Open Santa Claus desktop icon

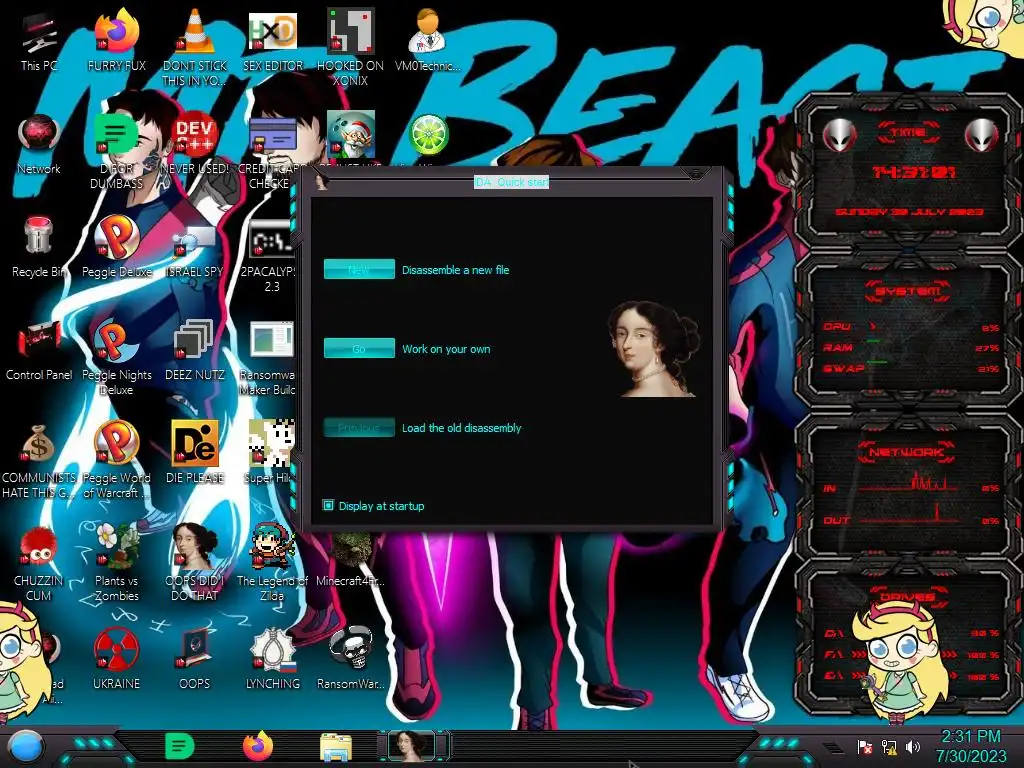pyautogui.click(x=351, y=135)
